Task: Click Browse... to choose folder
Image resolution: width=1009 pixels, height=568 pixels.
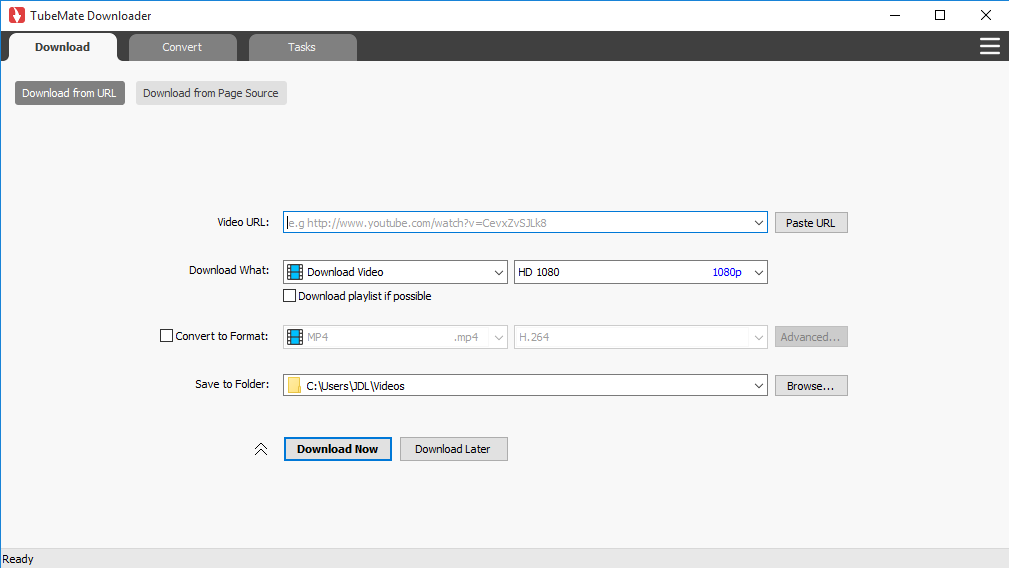Action: coord(811,385)
